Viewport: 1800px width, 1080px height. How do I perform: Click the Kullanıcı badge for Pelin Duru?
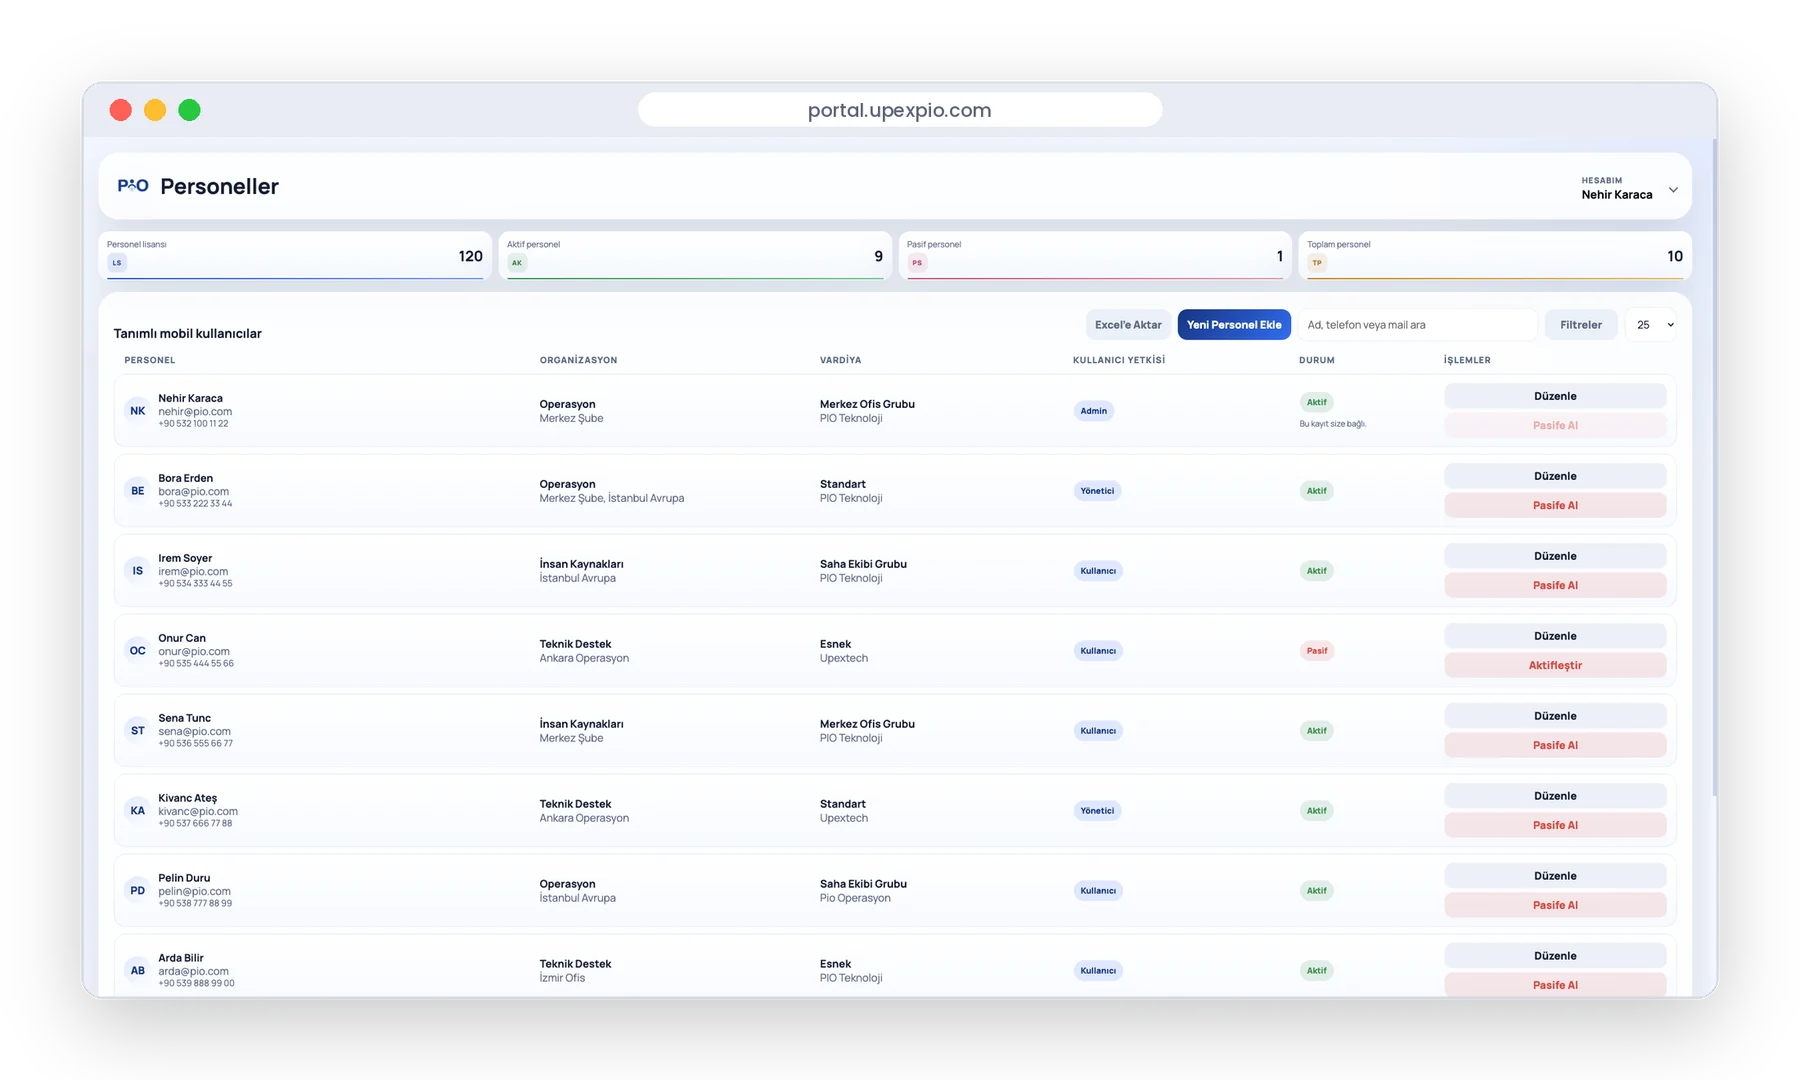point(1098,891)
